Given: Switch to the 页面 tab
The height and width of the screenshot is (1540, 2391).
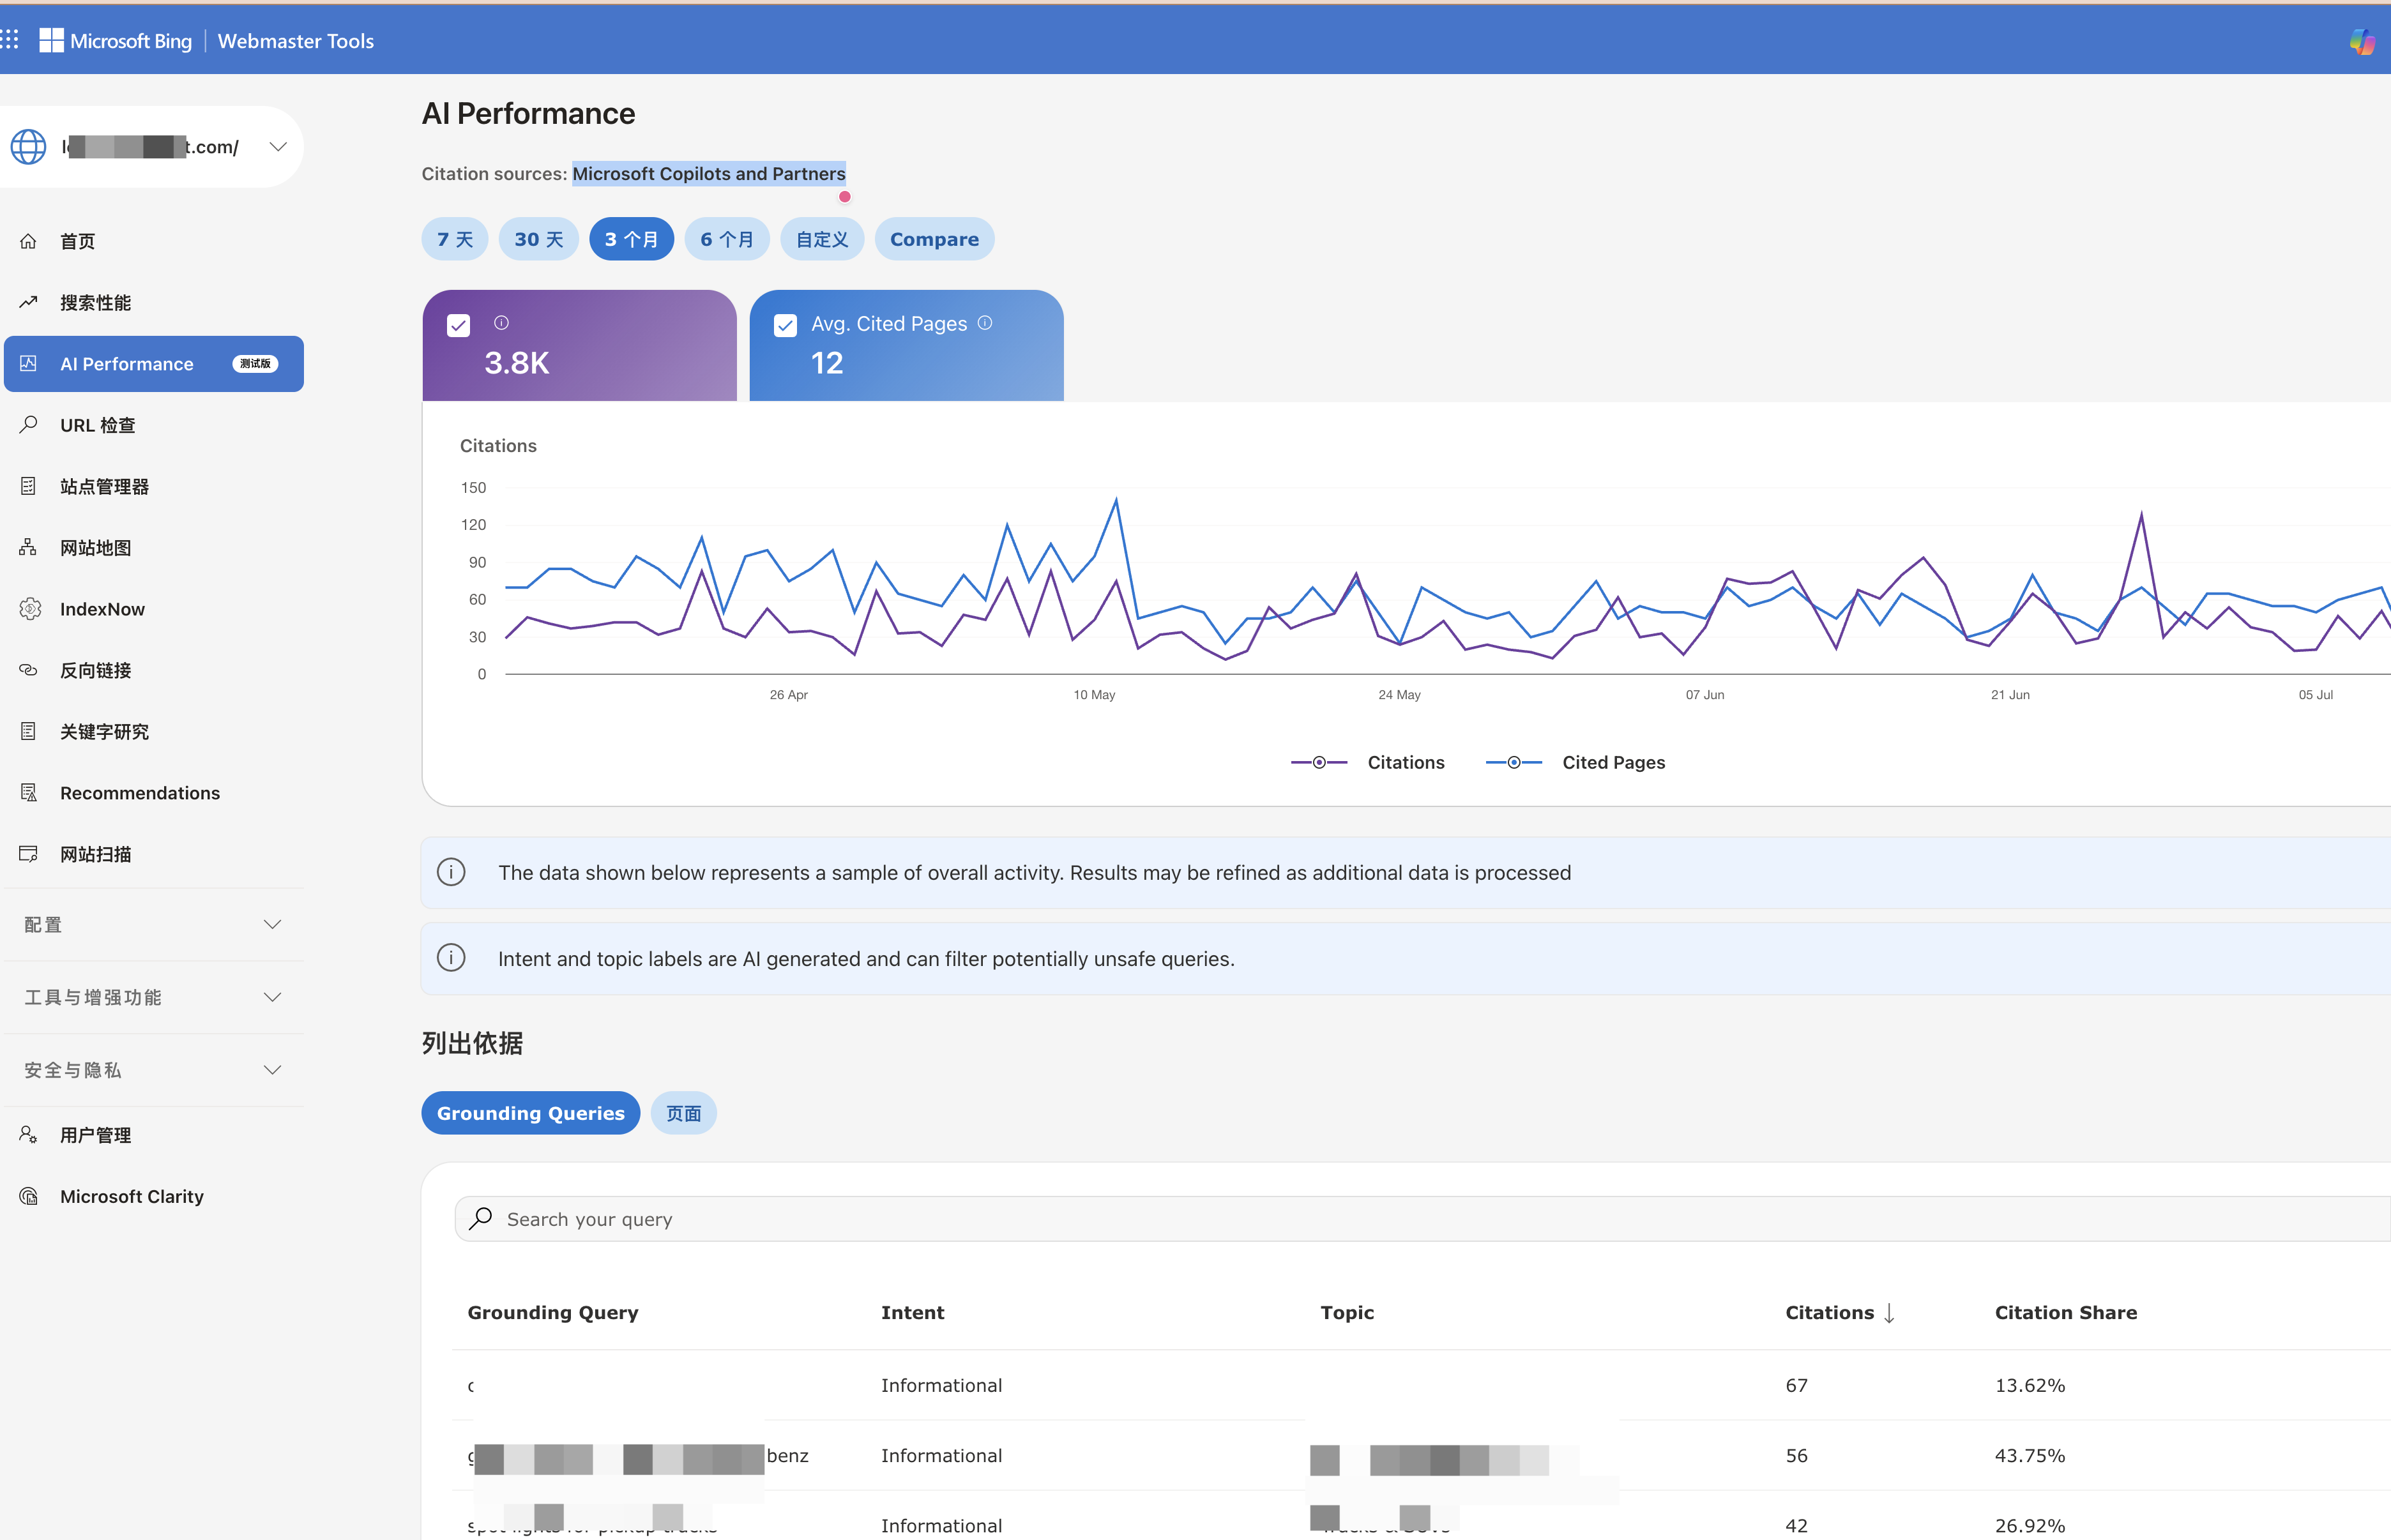Looking at the screenshot, I should (x=683, y=1113).
